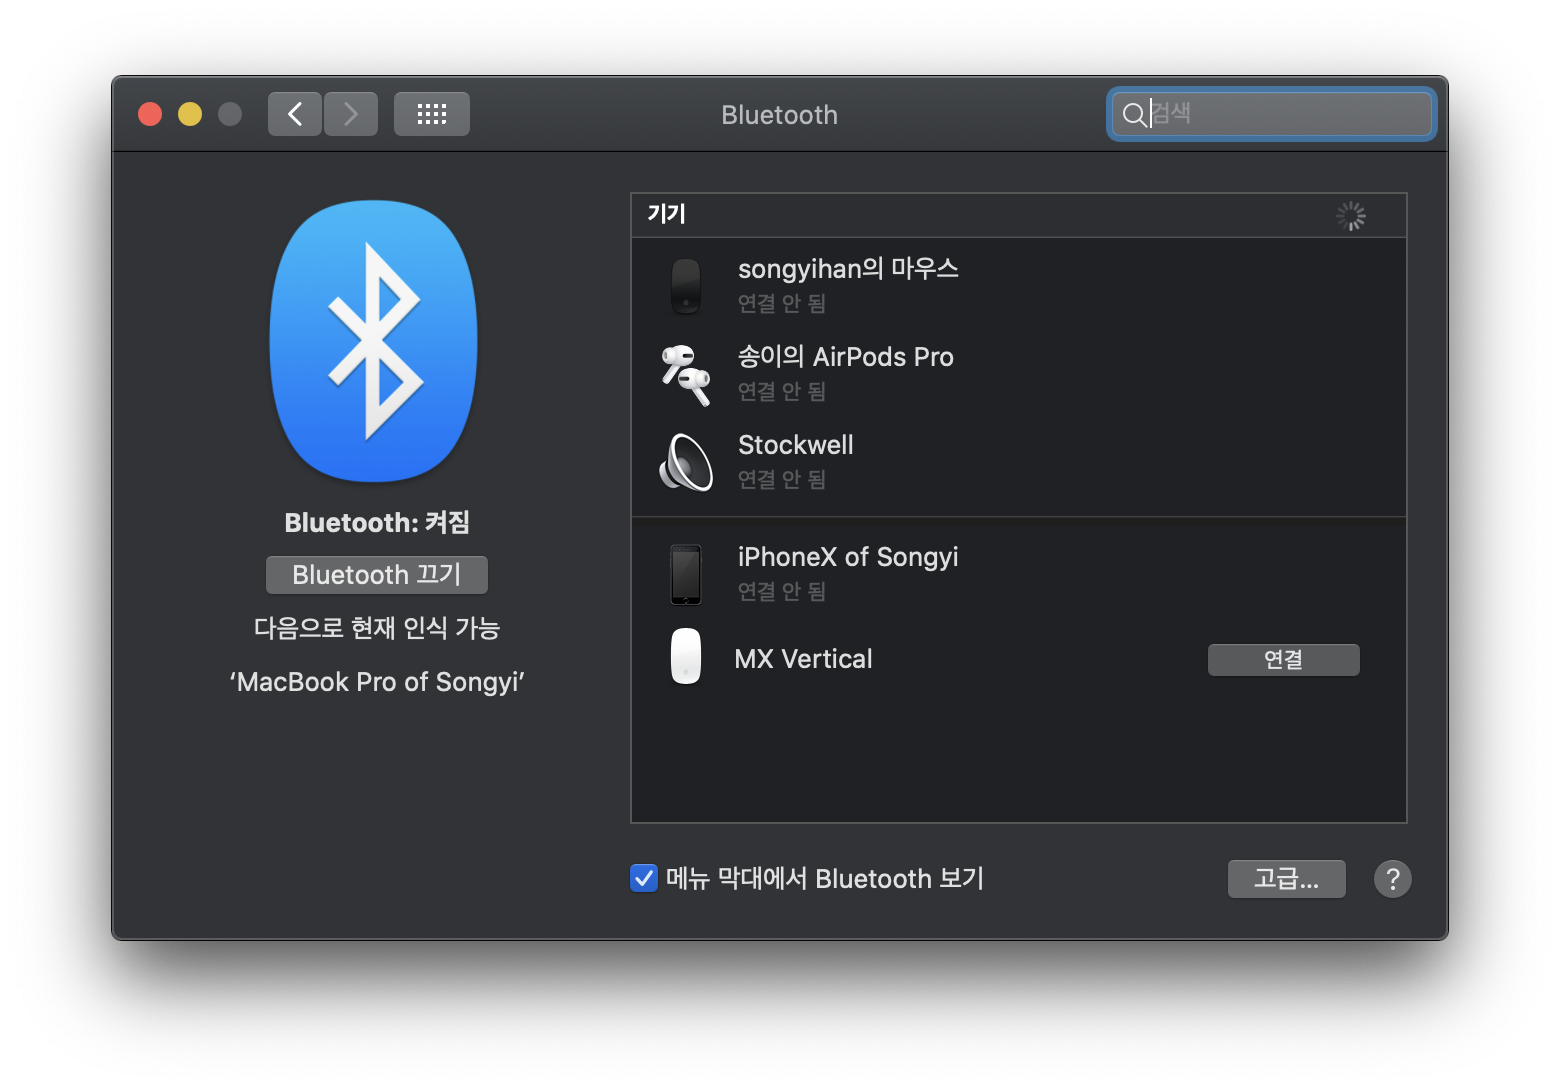Minimize the window with yellow button
The height and width of the screenshot is (1088, 1560).
click(190, 114)
